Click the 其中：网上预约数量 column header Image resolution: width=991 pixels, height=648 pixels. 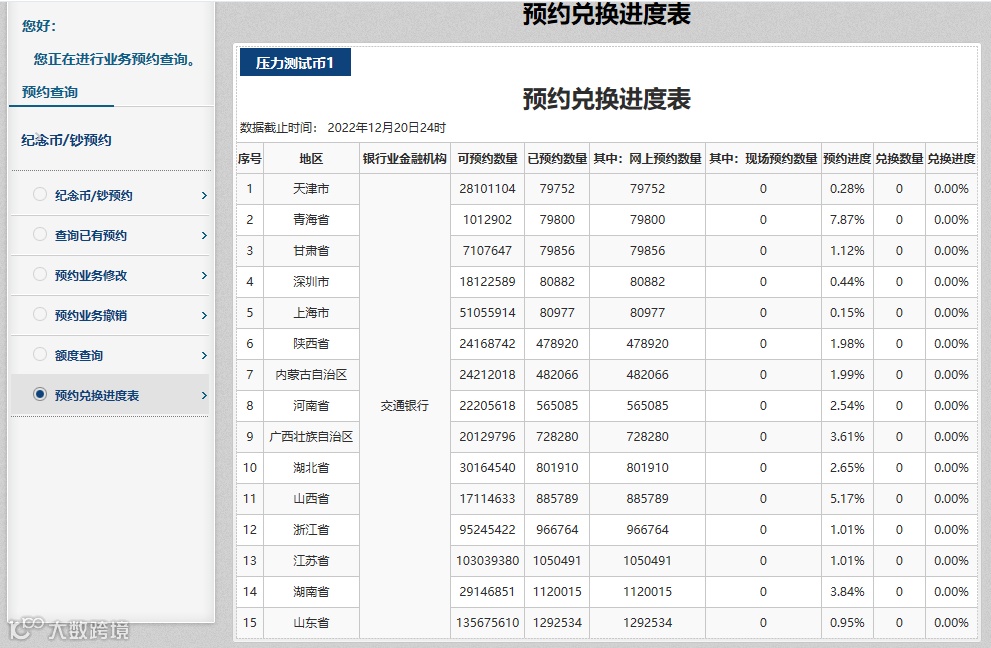click(647, 159)
